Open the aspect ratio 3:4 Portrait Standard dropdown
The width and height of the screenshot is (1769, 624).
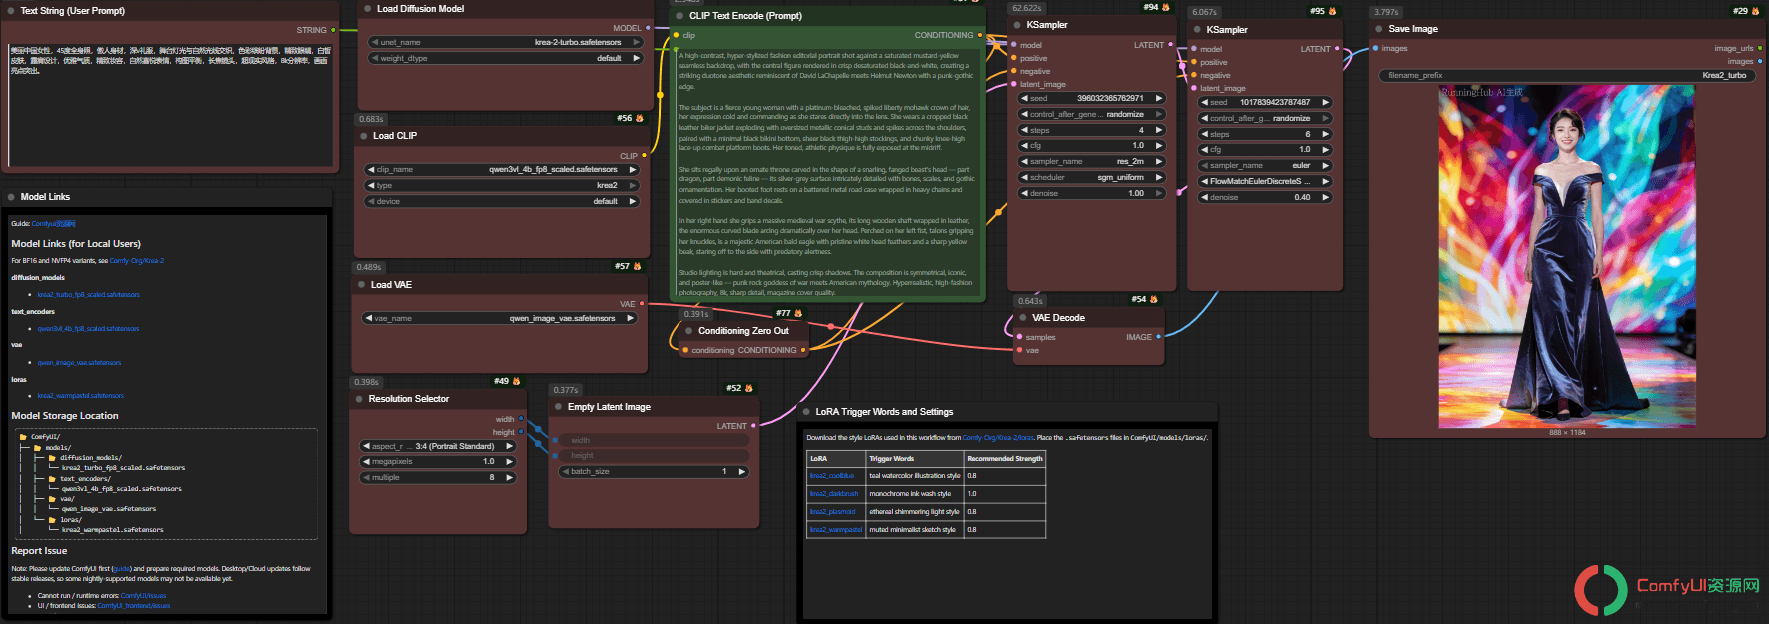(x=438, y=446)
